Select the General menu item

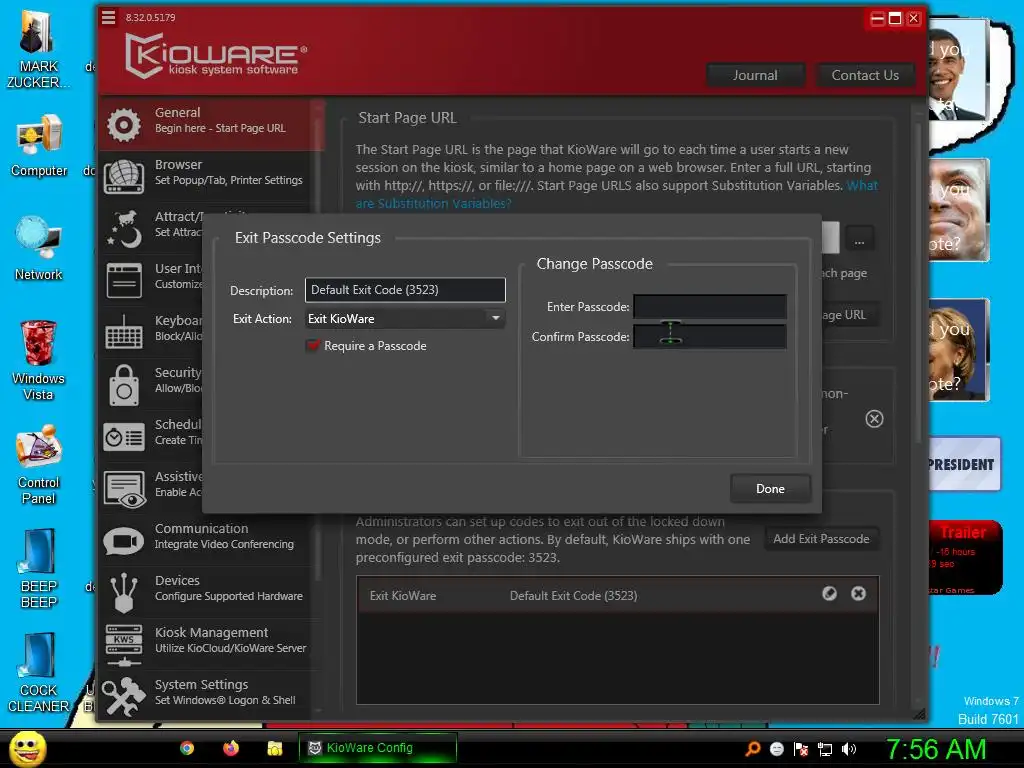212,124
